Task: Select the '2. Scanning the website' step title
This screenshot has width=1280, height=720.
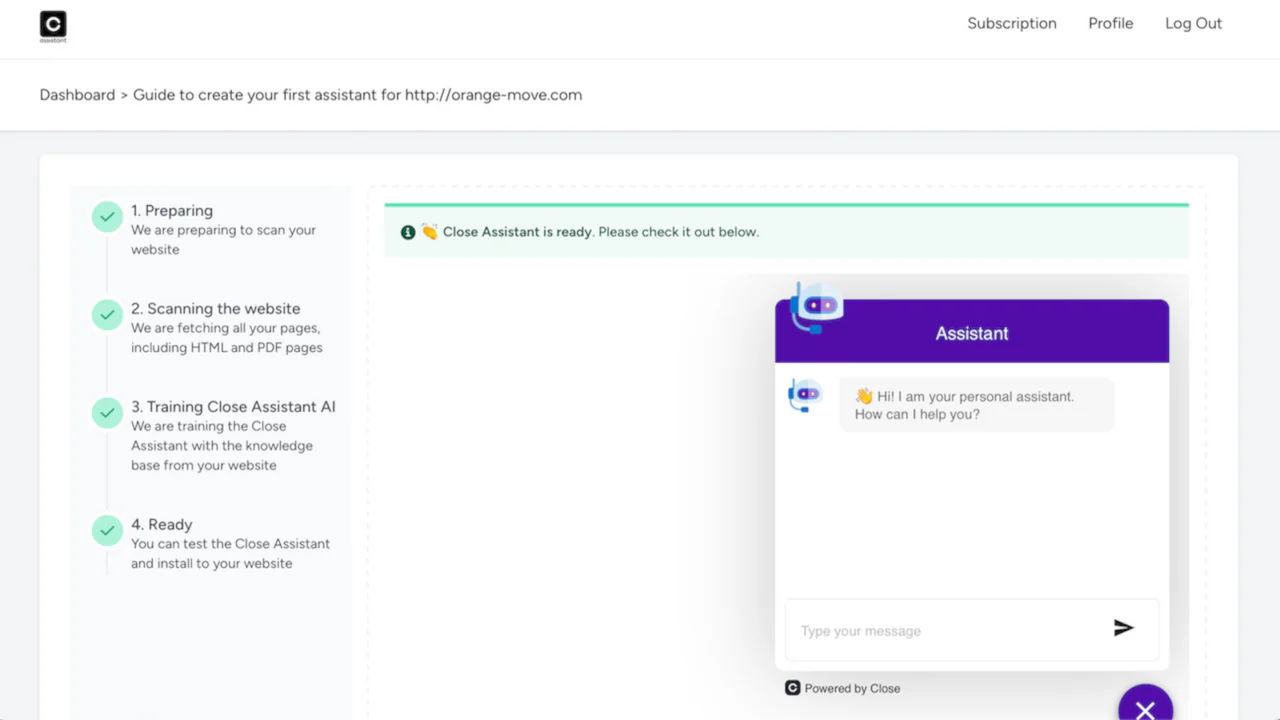Action: [x=216, y=309]
